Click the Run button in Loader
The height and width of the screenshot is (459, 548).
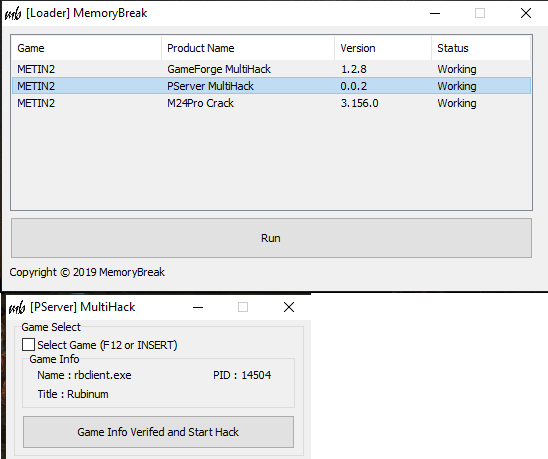point(271,238)
